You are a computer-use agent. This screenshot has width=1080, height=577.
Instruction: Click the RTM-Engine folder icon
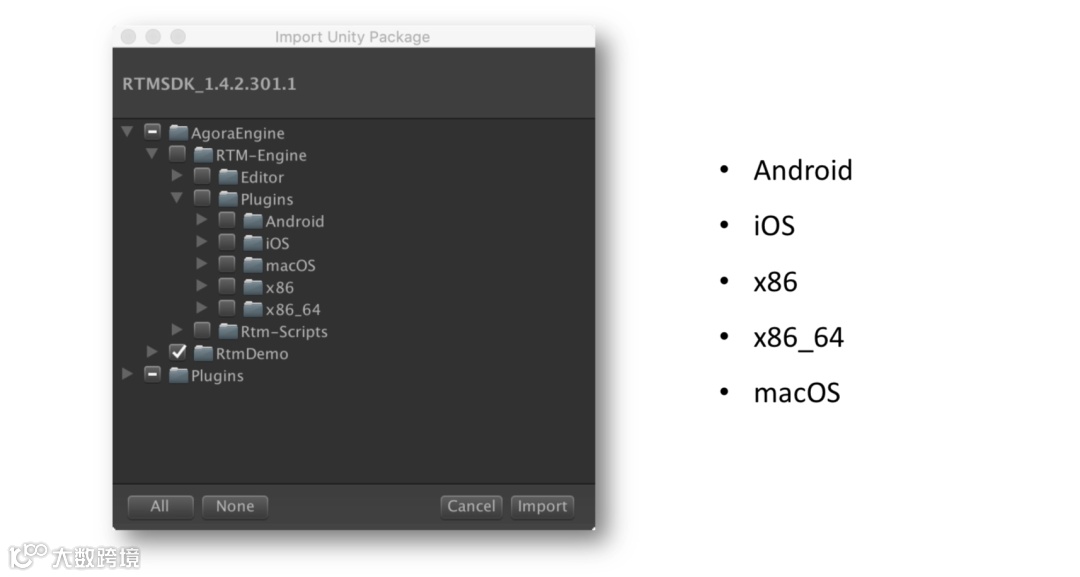tap(203, 155)
